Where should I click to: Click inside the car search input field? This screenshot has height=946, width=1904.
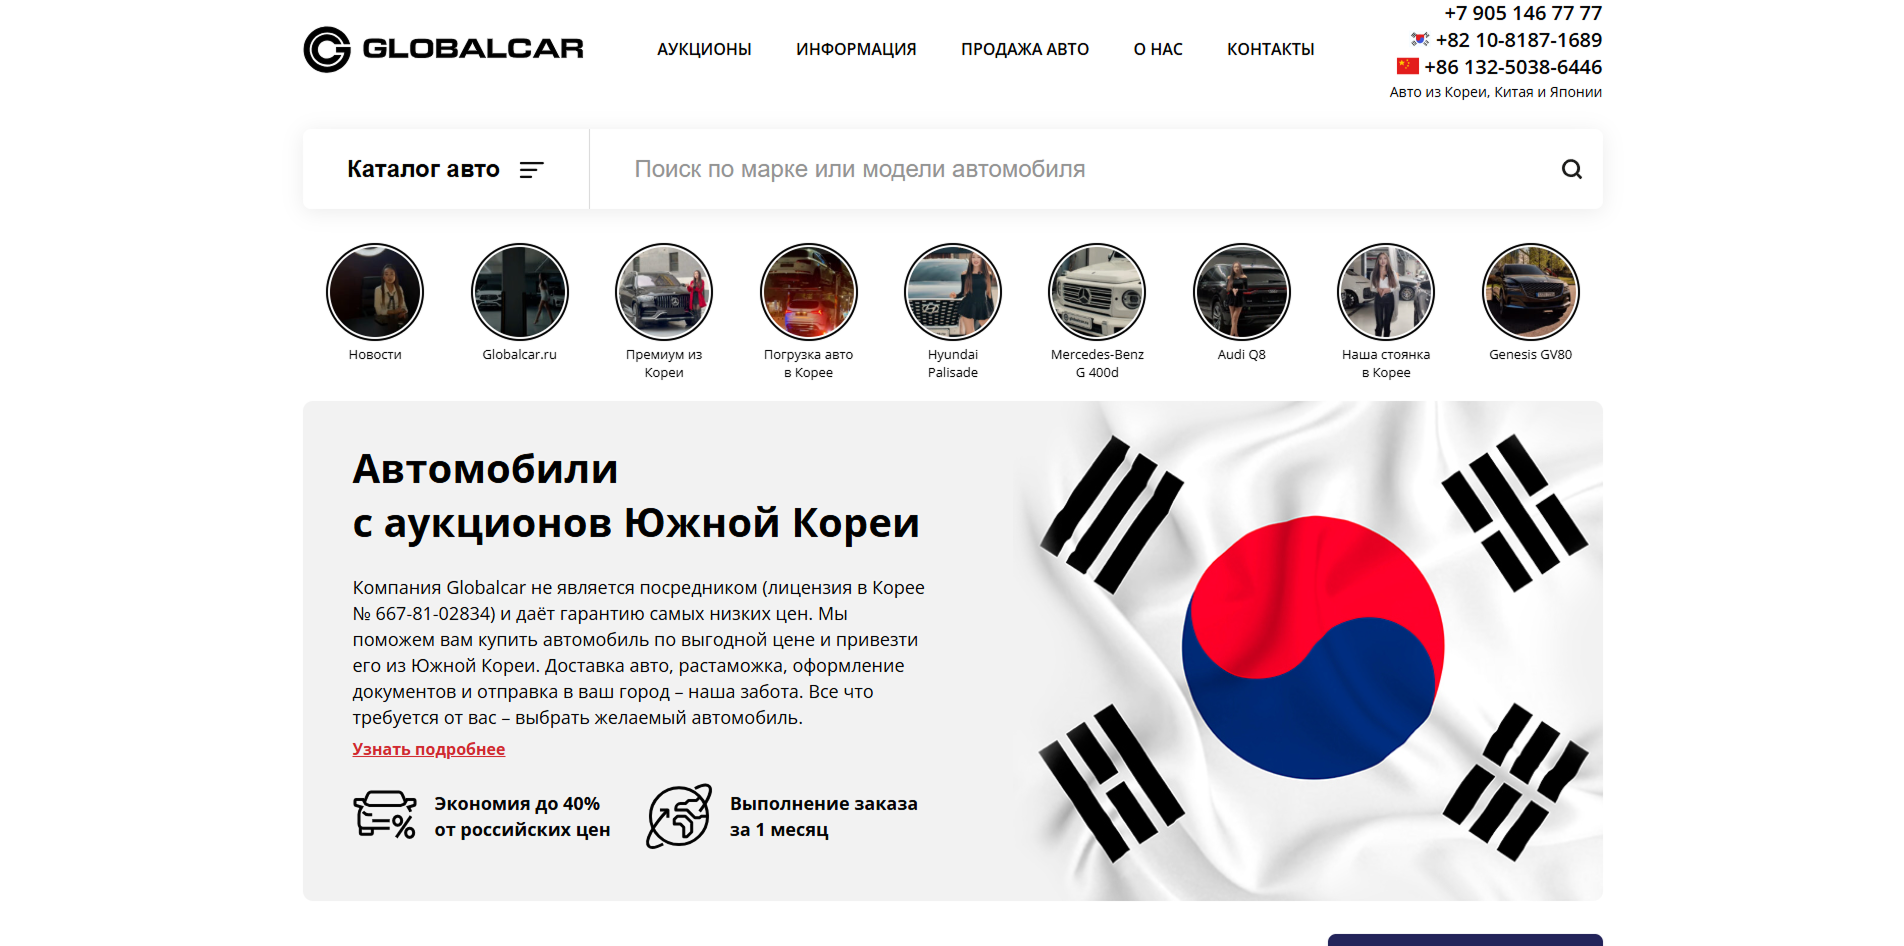pyautogui.click(x=1000, y=169)
